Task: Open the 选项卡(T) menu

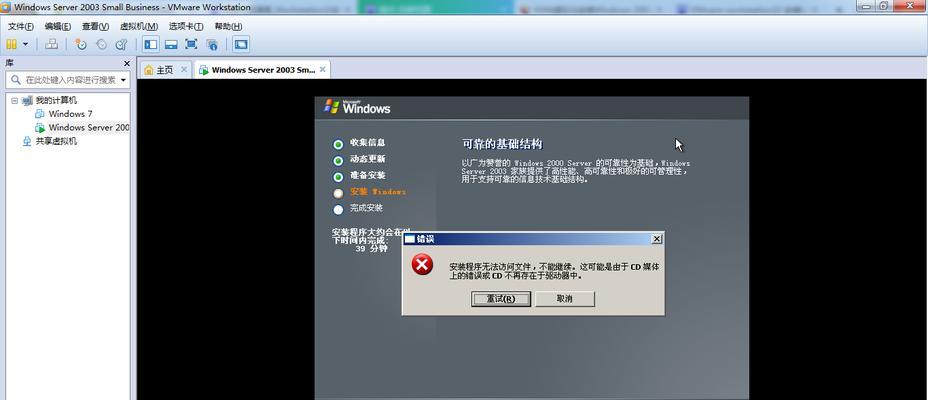Action: point(186,27)
